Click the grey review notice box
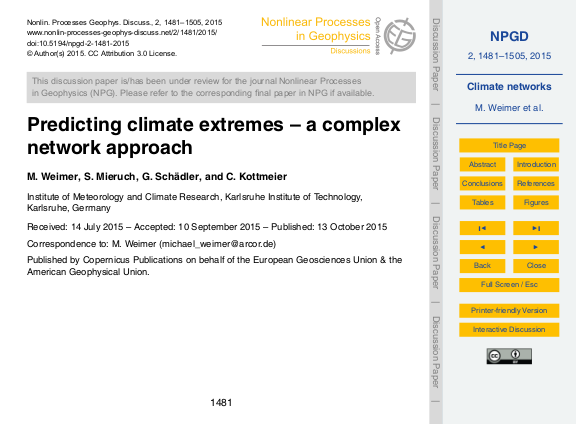Viewport: 576px width, 424px height. tap(221, 87)
